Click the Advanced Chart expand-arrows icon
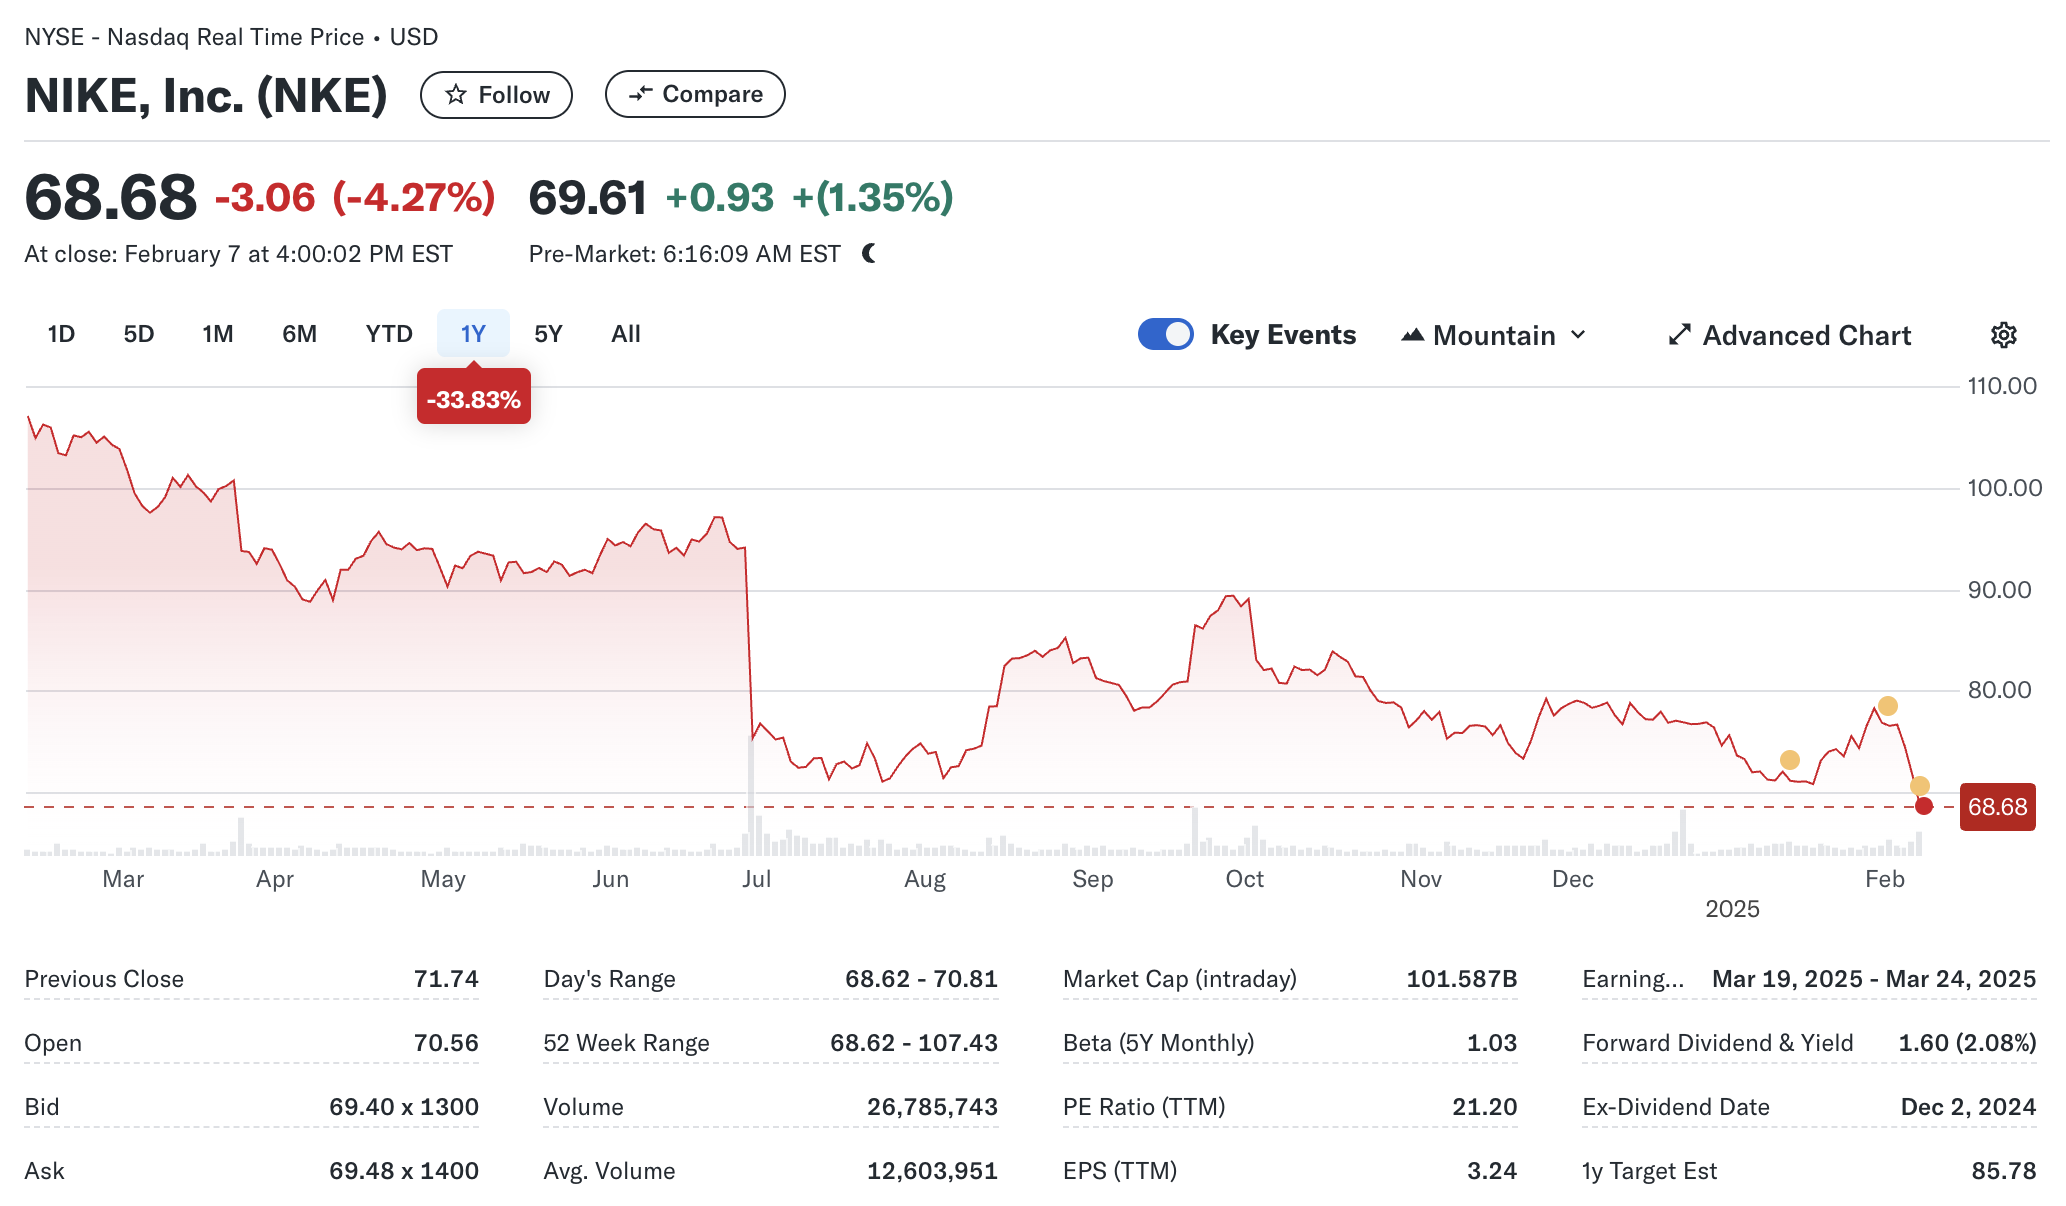This screenshot has height=1206, width=2066. [1679, 335]
